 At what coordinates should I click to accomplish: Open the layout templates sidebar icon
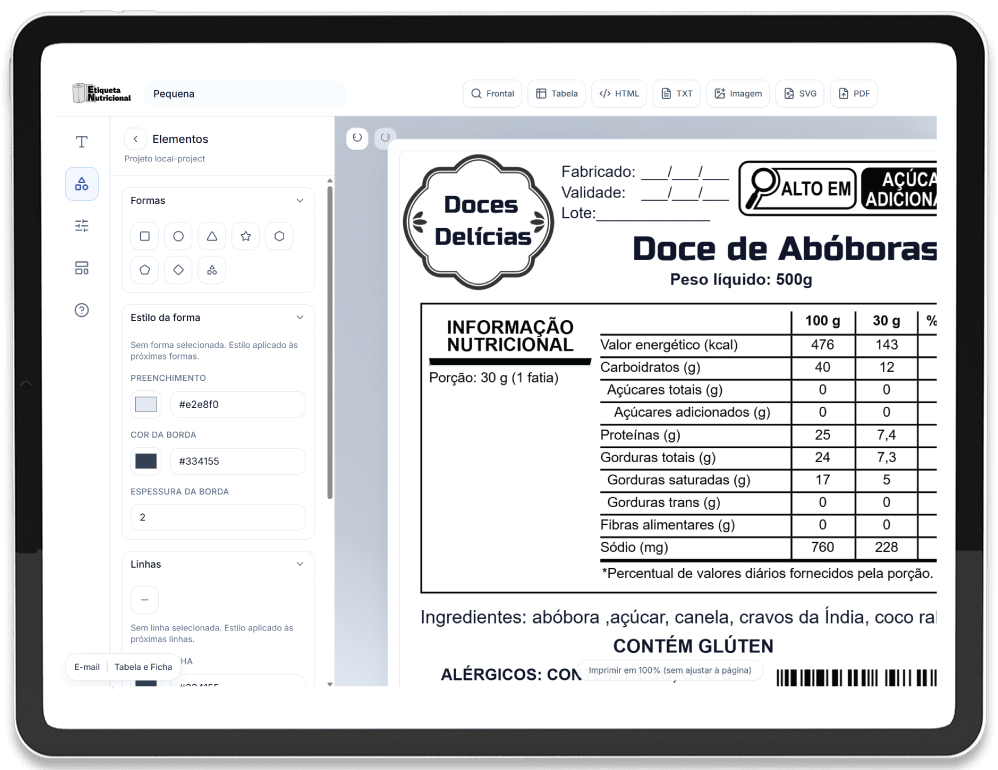click(82, 268)
